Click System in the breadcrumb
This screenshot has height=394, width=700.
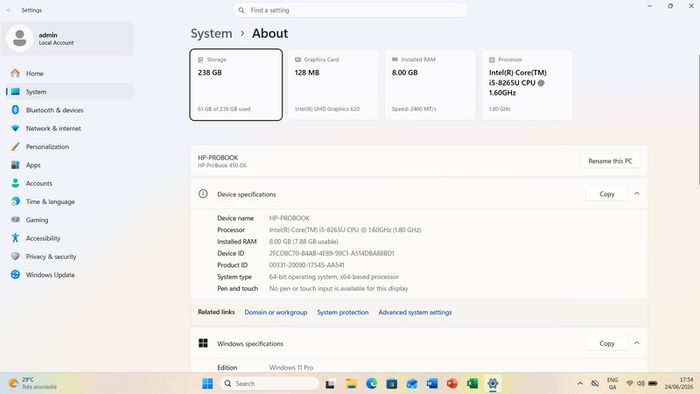211,33
